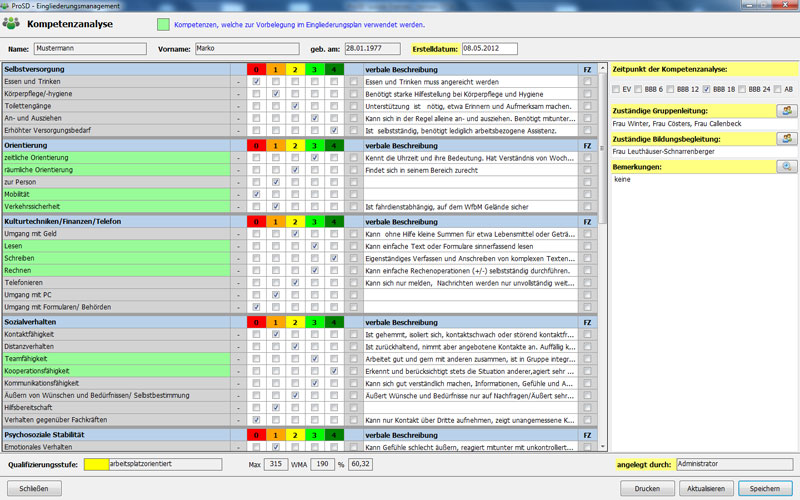Click the Bemerkungen magnifier icon
Screen dimensions: 800x500
pos(785,166)
